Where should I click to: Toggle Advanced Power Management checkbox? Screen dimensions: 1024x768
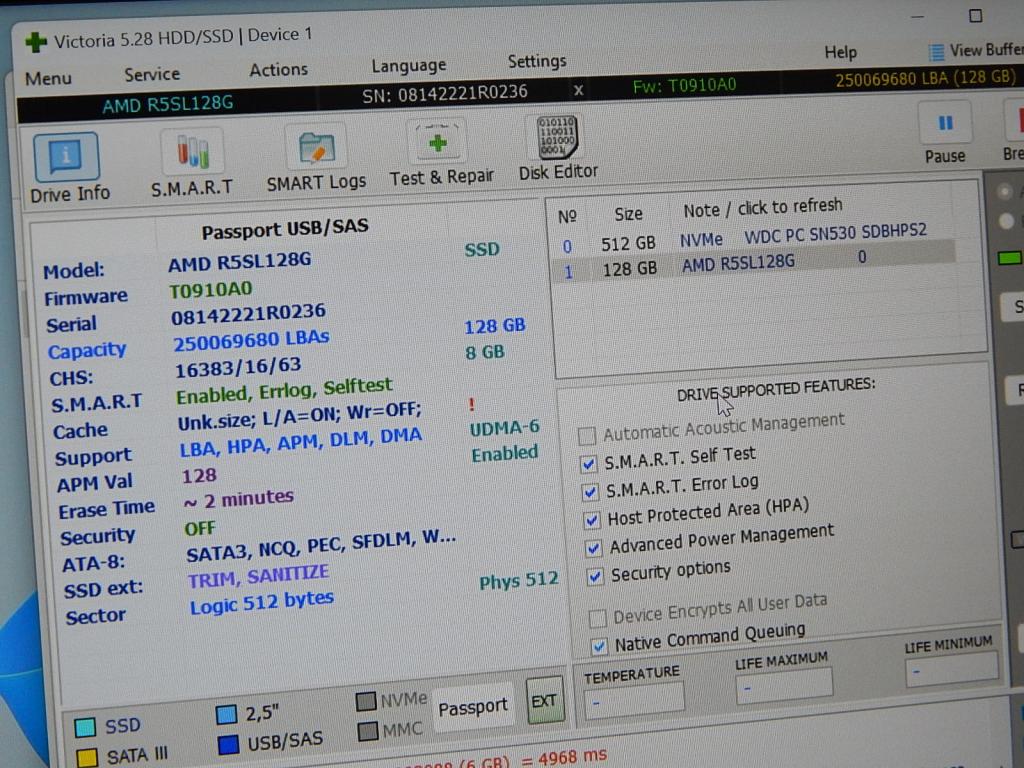593,548
